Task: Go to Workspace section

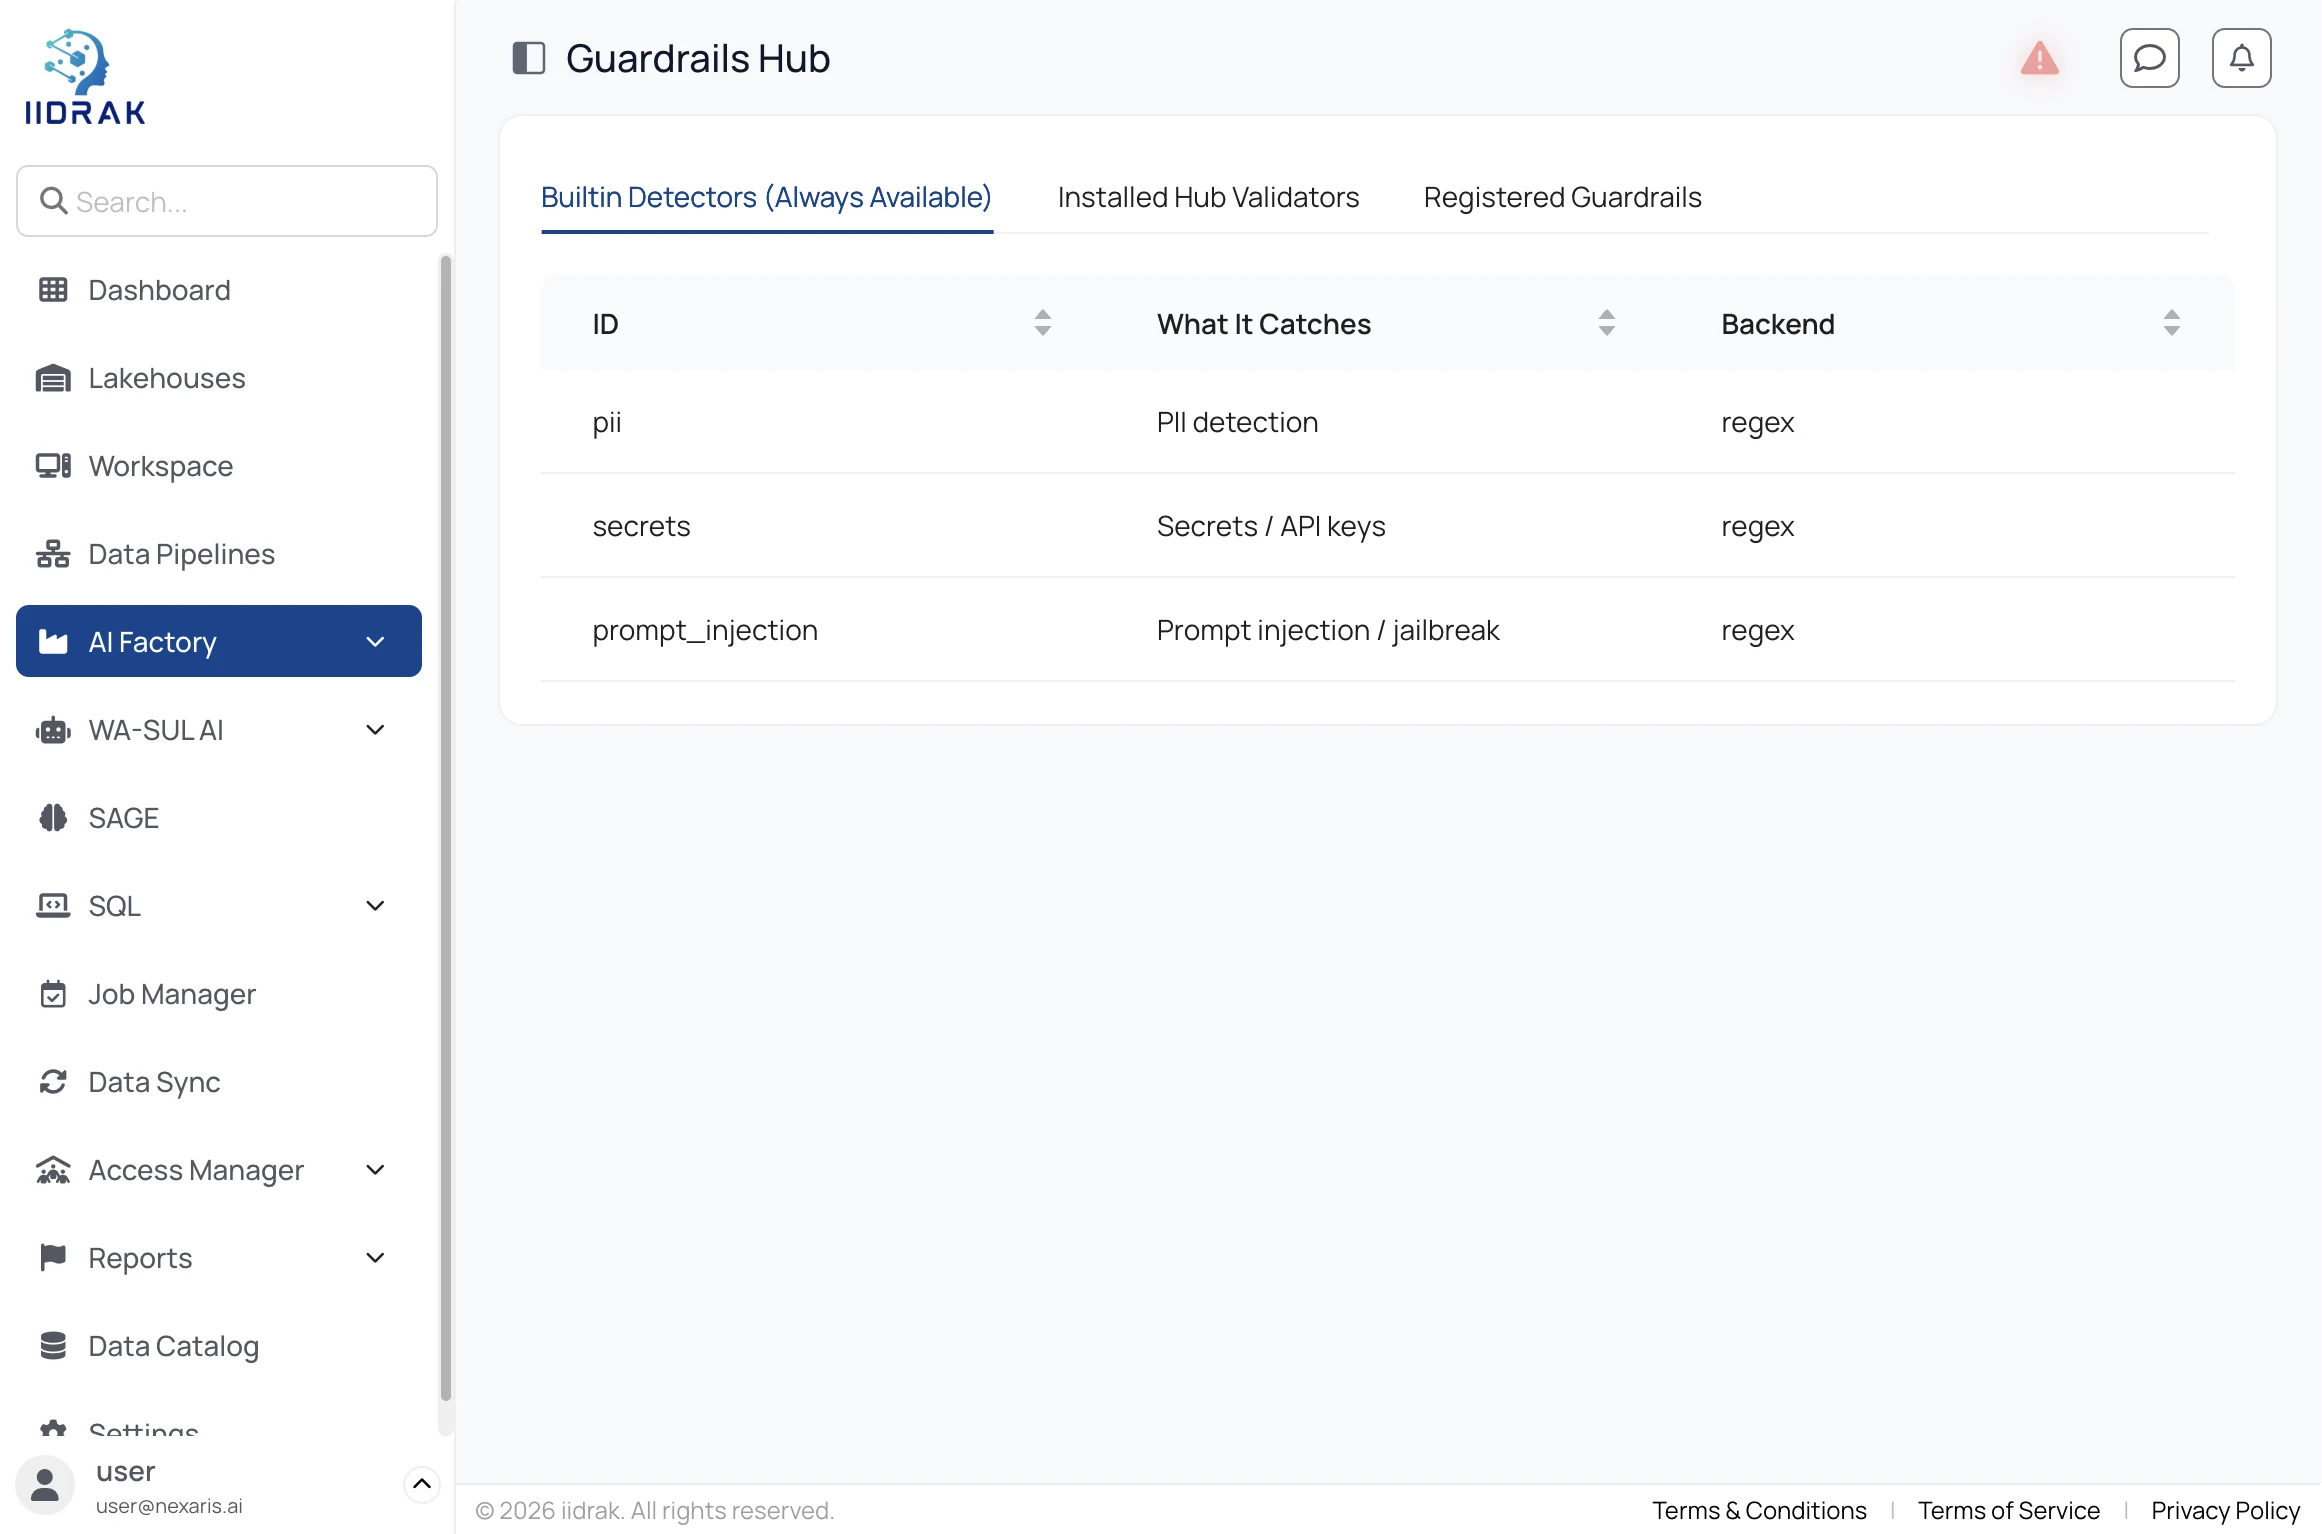Action: coord(218,466)
